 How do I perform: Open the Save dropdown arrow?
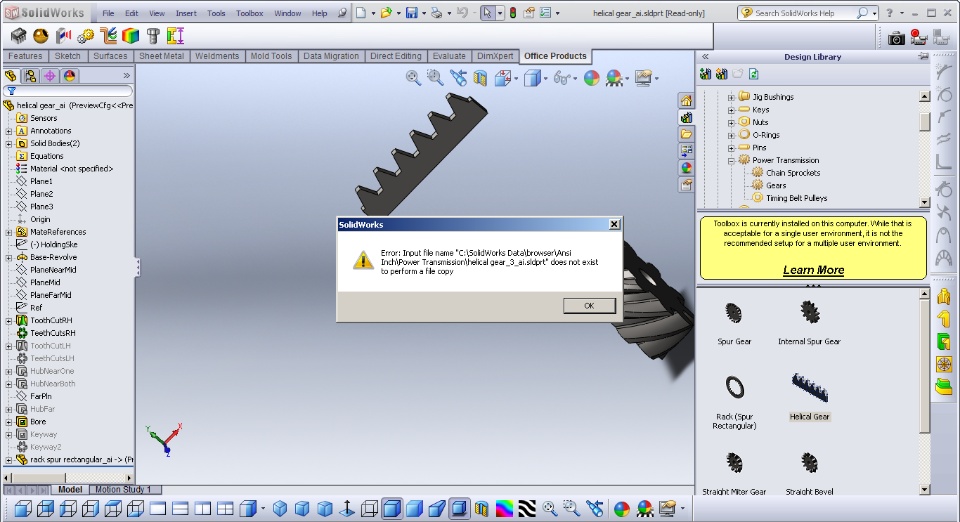pyautogui.click(x=424, y=13)
